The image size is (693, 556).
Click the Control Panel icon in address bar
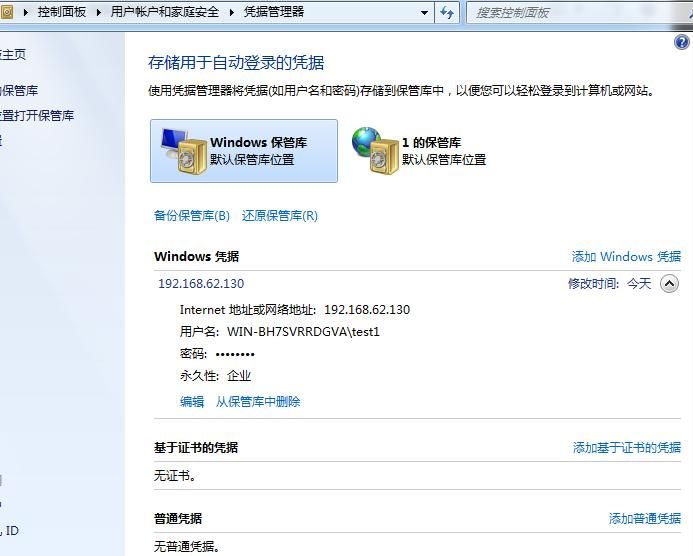[7, 12]
